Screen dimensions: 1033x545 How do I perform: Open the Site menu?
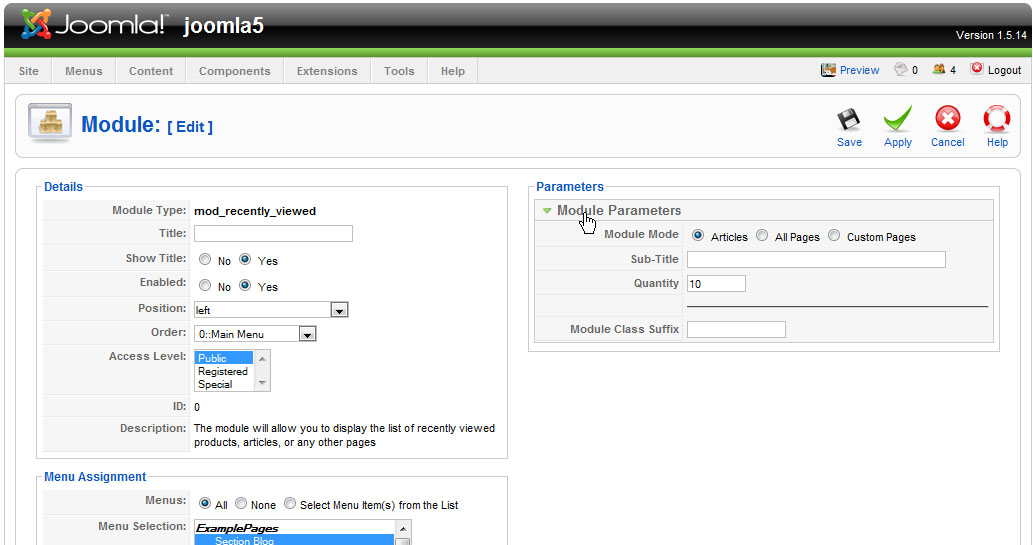[28, 71]
